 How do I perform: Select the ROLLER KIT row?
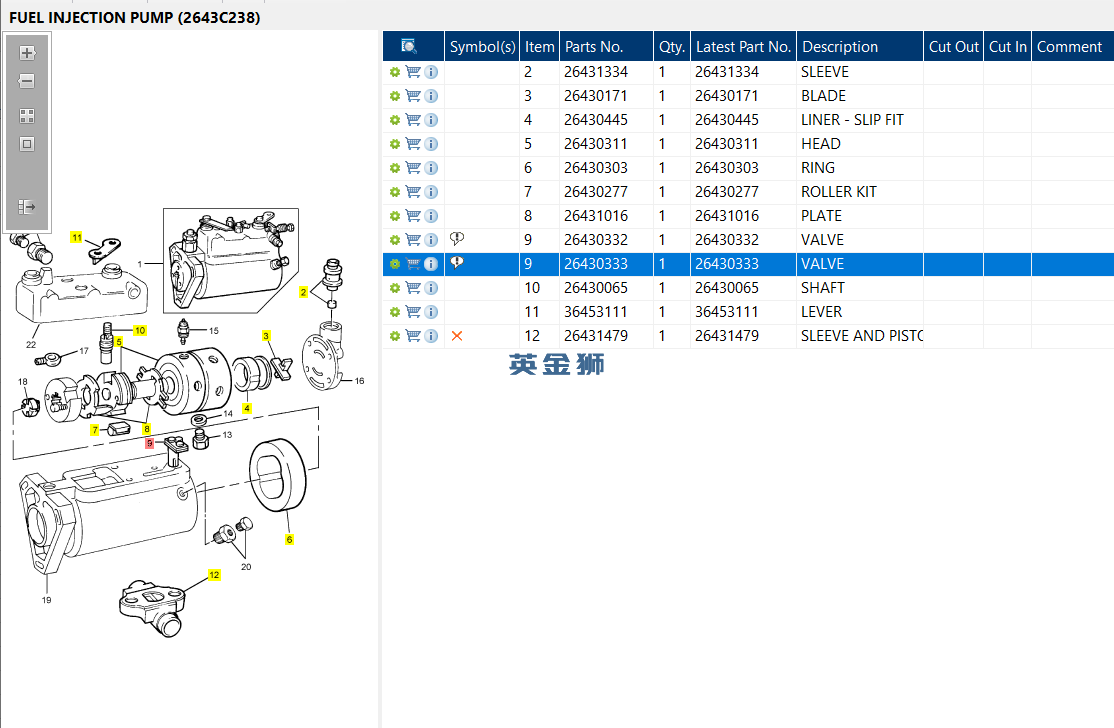[838, 192]
